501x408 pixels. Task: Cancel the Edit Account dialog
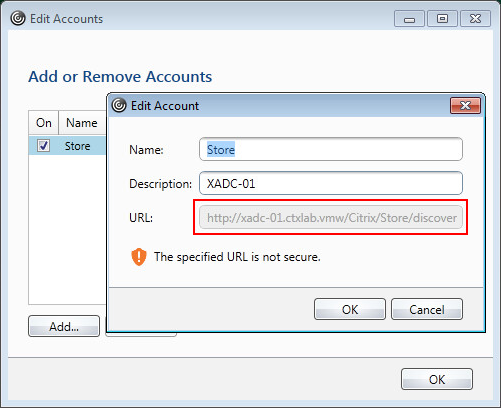[x=427, y=309]
